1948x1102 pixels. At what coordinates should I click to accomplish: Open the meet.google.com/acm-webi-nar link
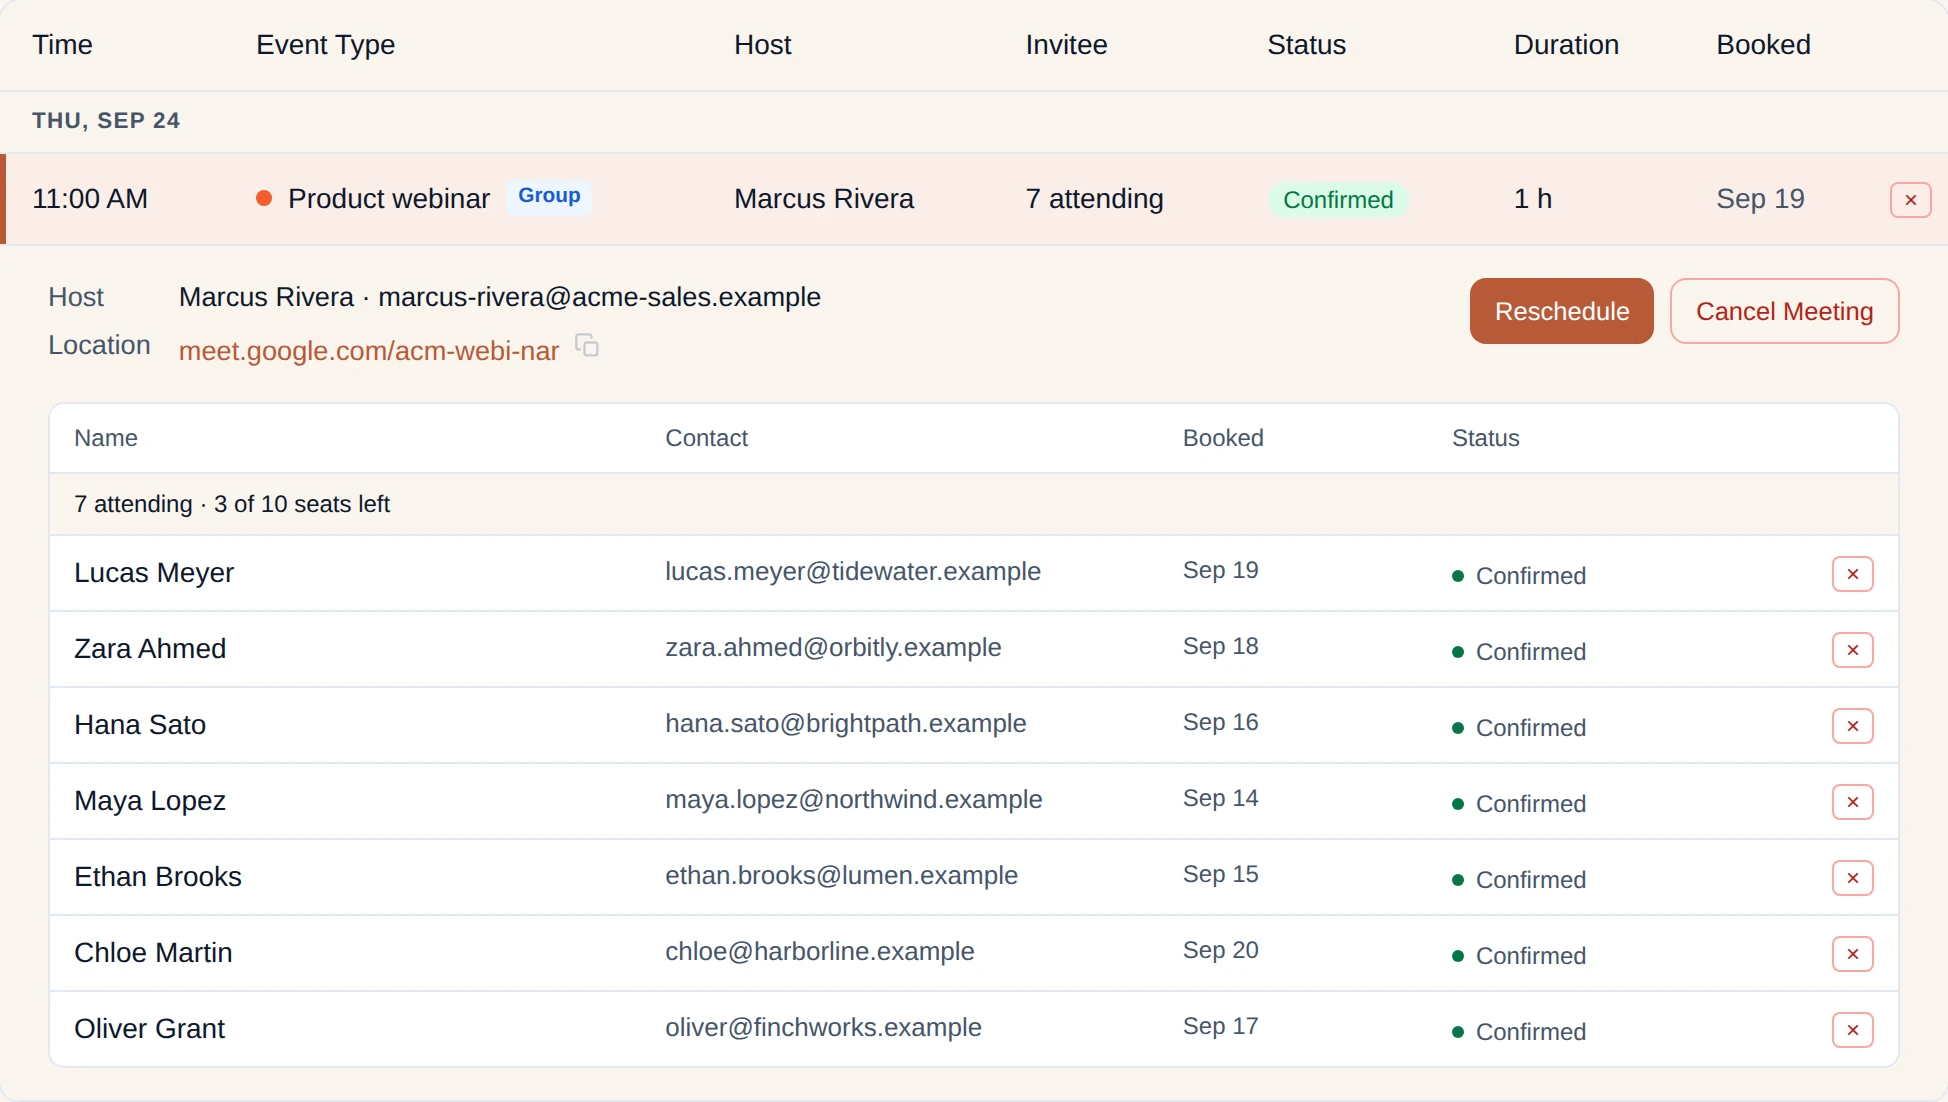(368, 351)
